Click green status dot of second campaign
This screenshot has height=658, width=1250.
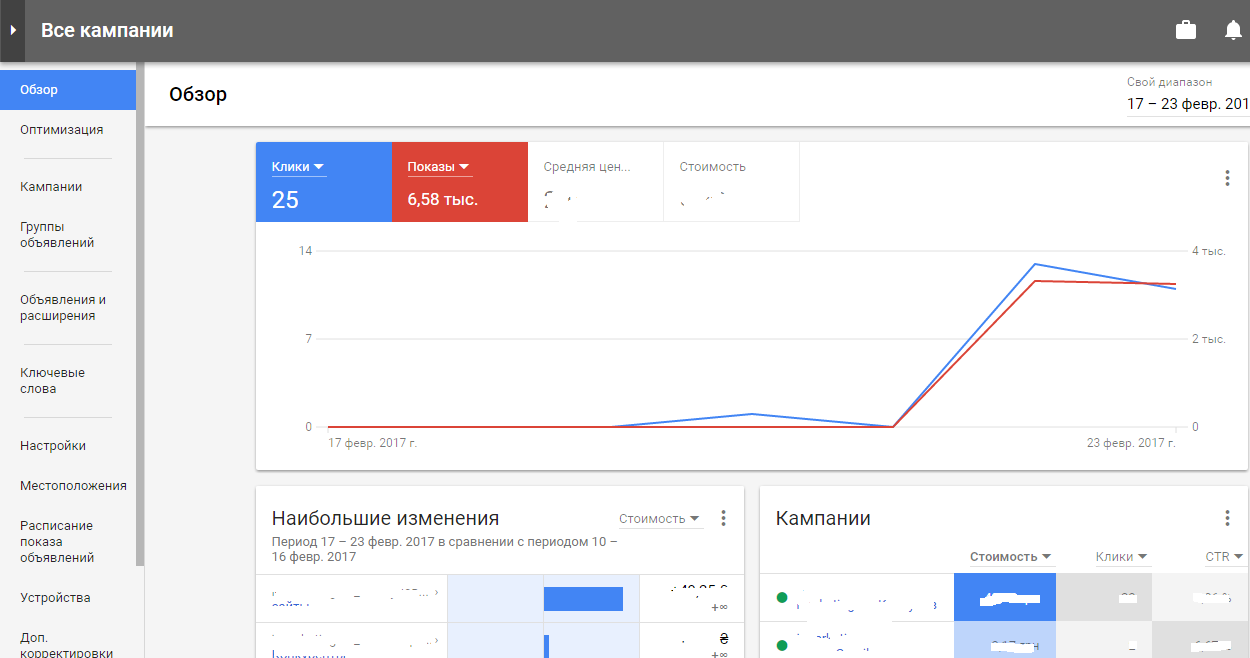[782, 644]
